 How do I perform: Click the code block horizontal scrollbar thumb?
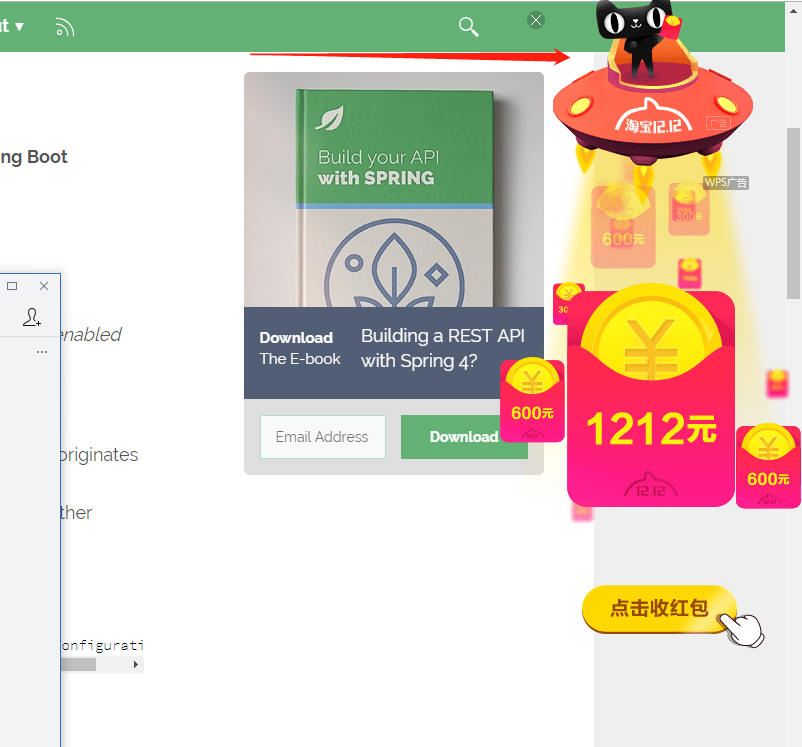point(78,665)
